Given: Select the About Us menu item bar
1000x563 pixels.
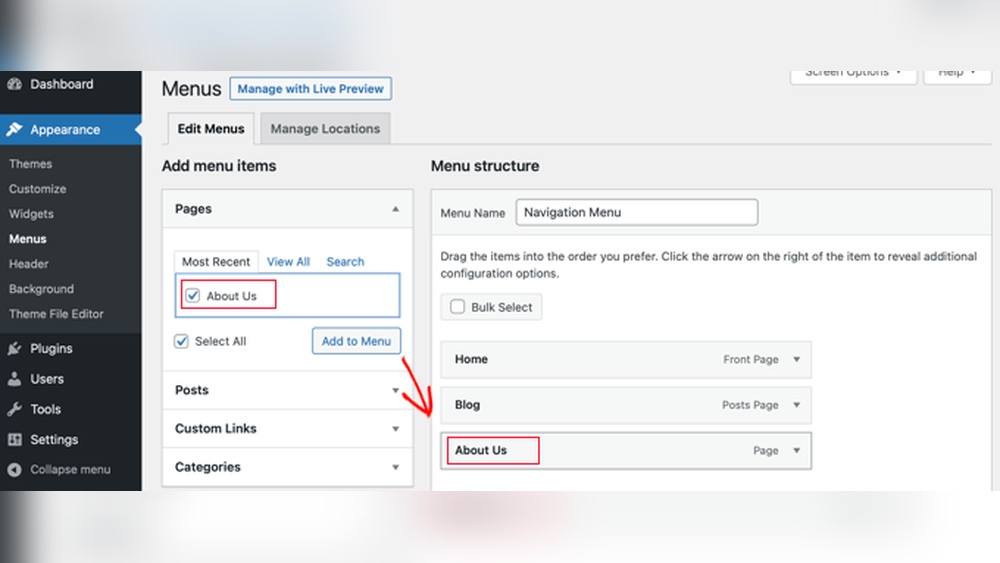Looking at the screenshot, I should pyautogui.click(x=626, y=451).
